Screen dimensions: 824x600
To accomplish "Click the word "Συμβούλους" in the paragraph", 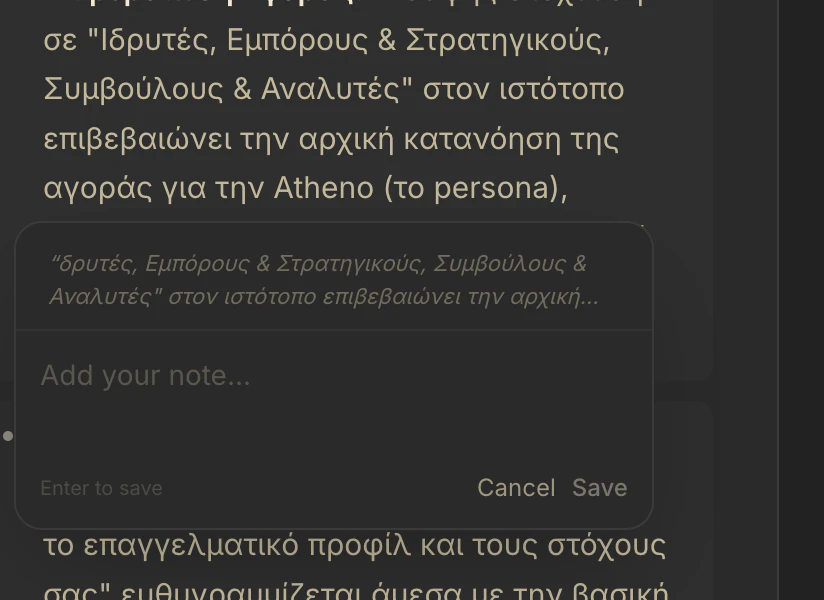I will [x=133, y=89].
